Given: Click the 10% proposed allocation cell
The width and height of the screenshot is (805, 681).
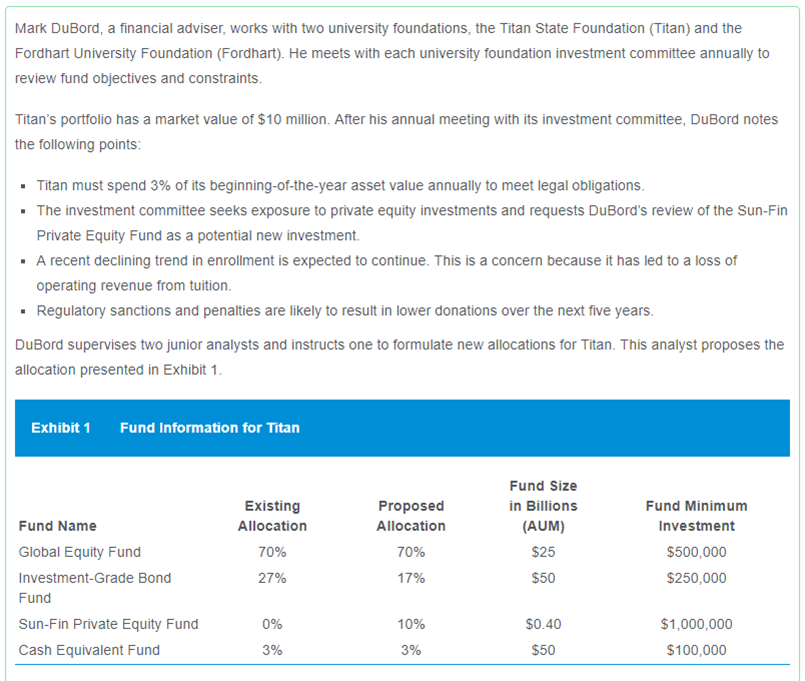Looking at the screenshot, I should coord(411,624).
